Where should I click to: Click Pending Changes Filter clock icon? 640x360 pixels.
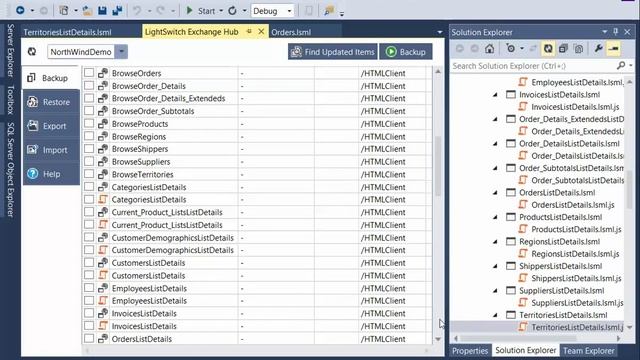tap(510, 49)
